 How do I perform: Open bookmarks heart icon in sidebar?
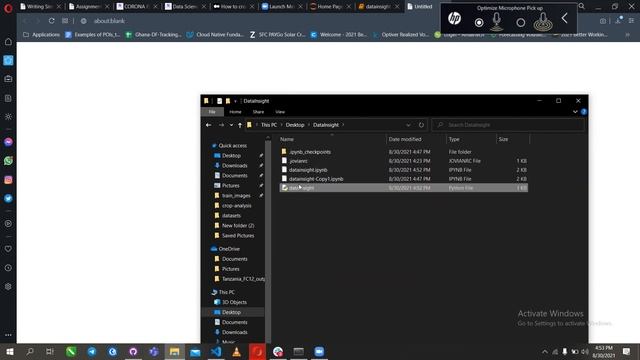pos(8,249)
